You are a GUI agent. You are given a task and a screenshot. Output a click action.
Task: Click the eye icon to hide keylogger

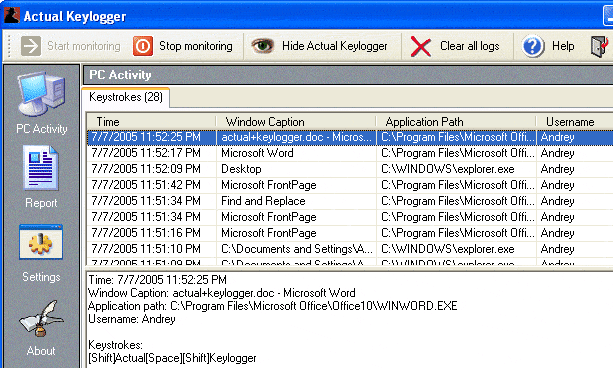click(262, 46)
